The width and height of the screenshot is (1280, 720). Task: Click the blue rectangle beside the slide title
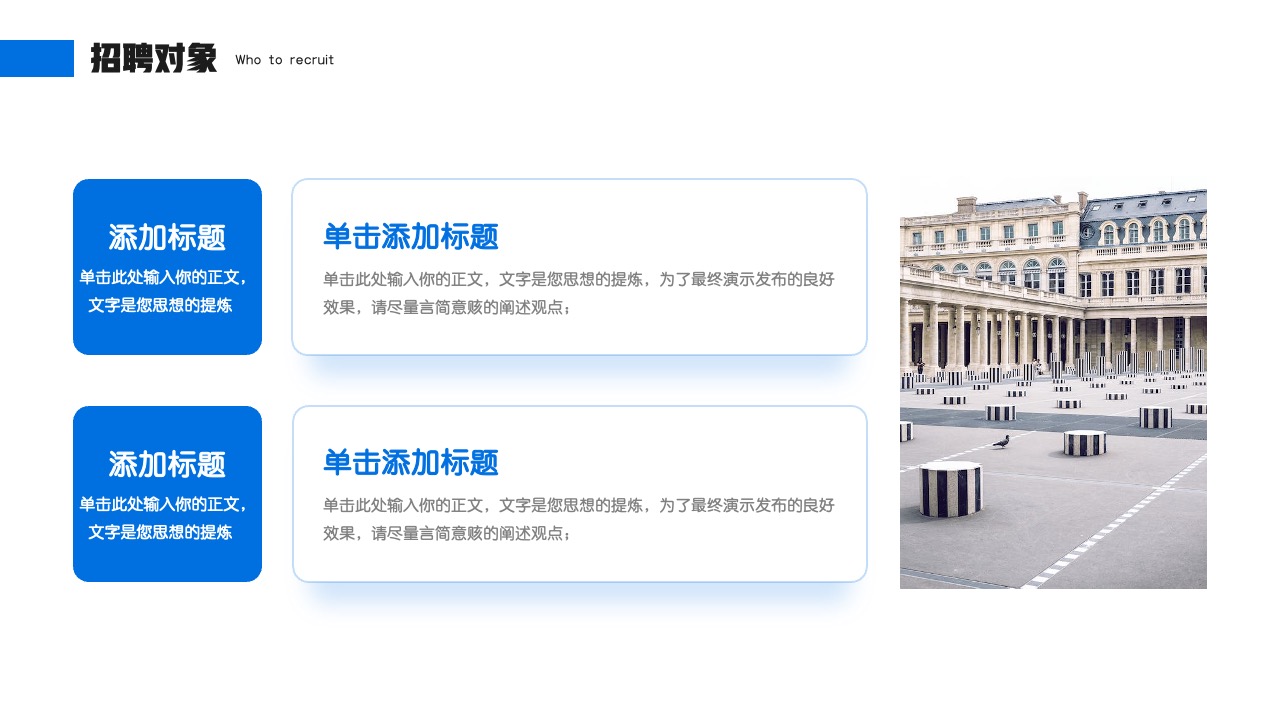point(37,58)
